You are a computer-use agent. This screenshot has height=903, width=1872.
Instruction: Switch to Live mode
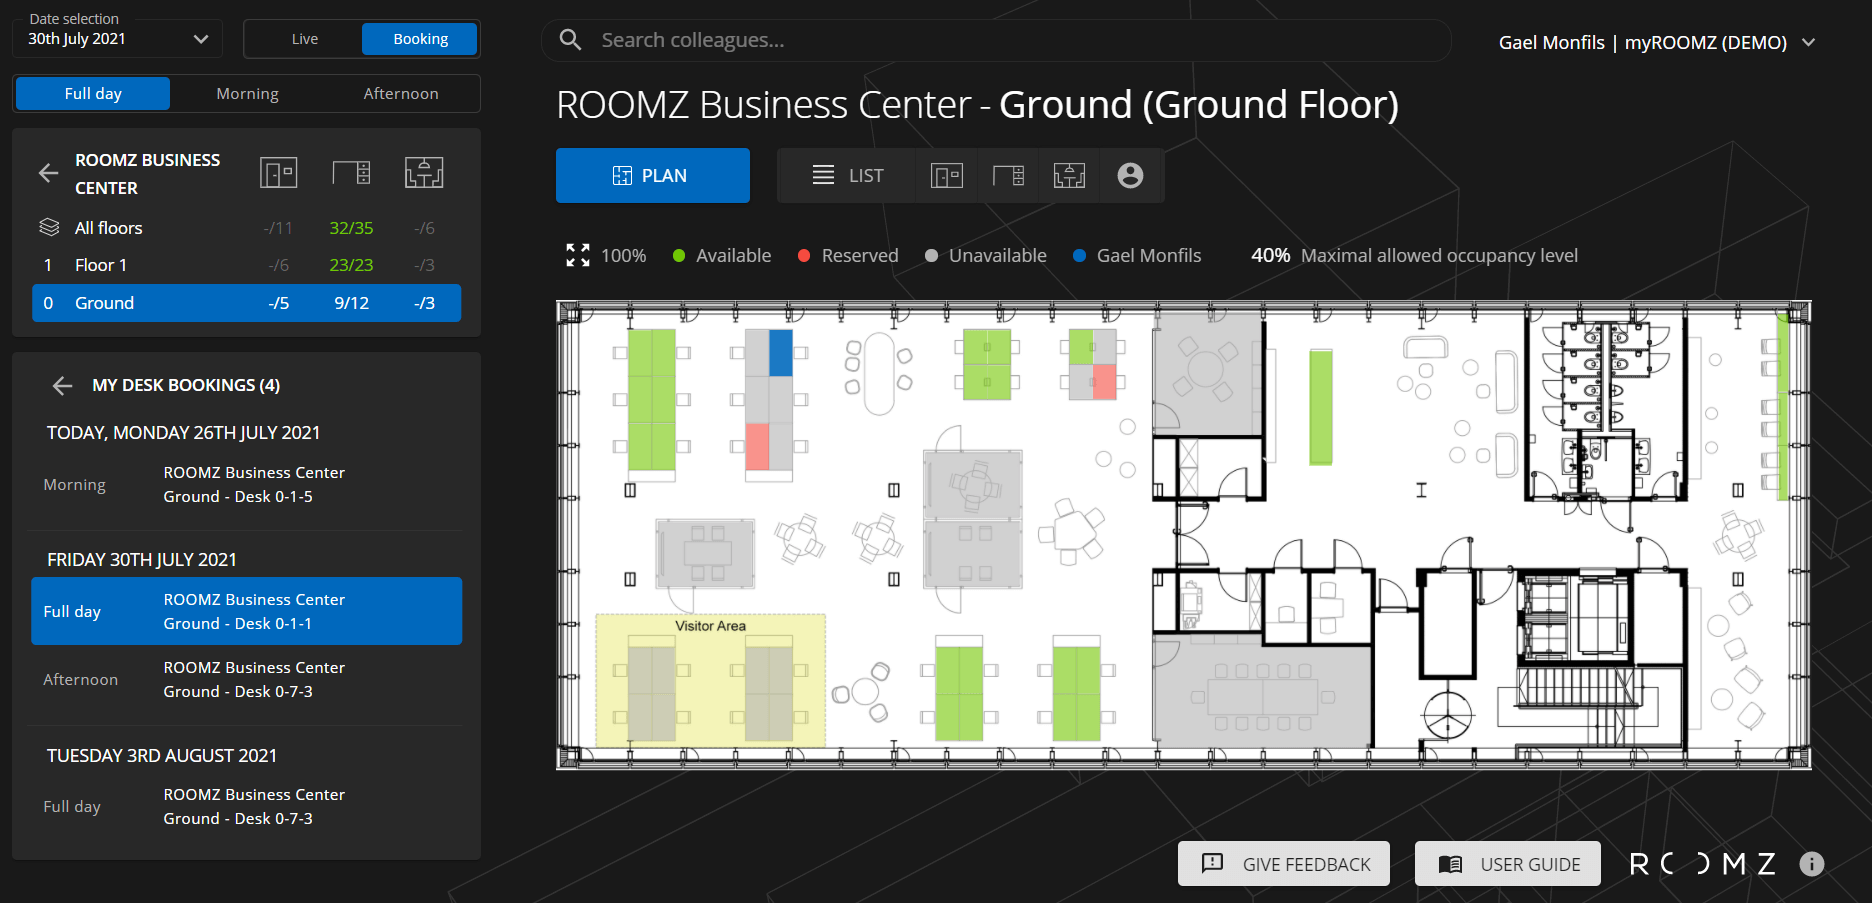pos(303,38)
